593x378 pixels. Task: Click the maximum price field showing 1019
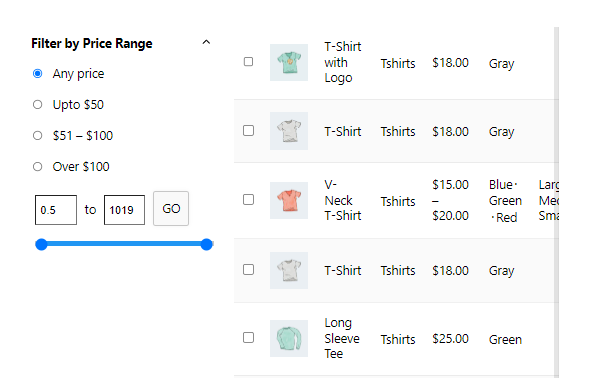[124, 210]
